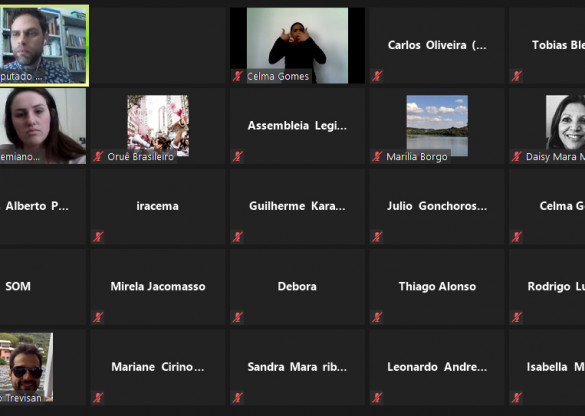Click muted mic icon on Sandra Mara tile
The height and width of the screenshot is (416, 585).
[238, 398]
